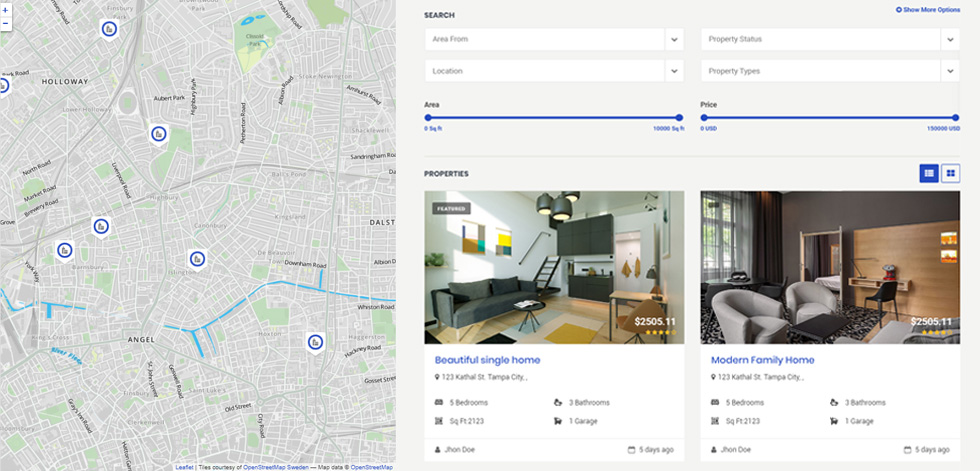Click 'Jhon Doe' on Beautiful single home card
Viewport: 980px width, 471px height.
(459, 450)
